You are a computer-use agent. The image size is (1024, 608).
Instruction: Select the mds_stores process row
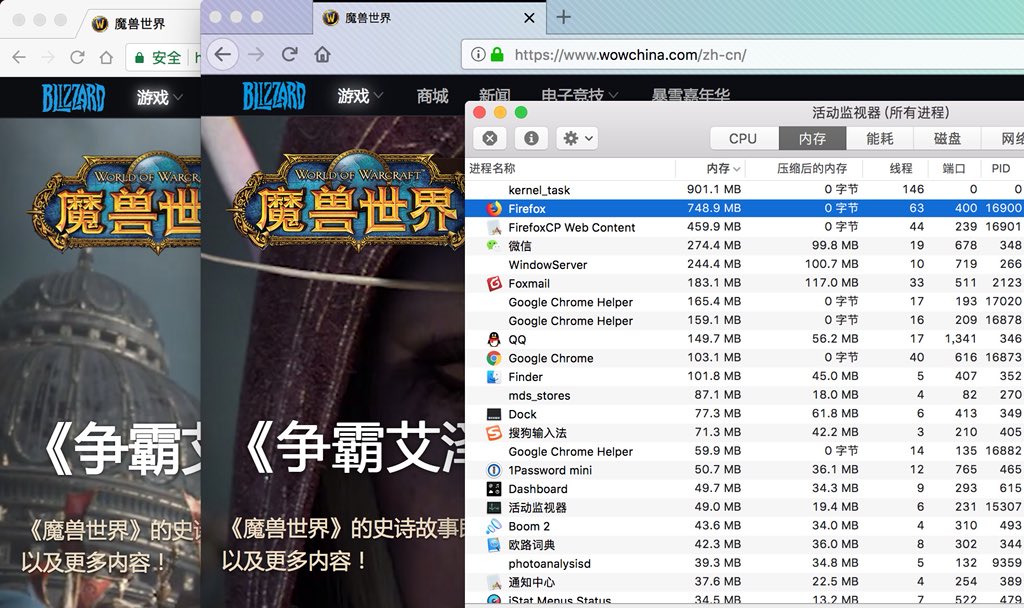(x=744, y=395)
